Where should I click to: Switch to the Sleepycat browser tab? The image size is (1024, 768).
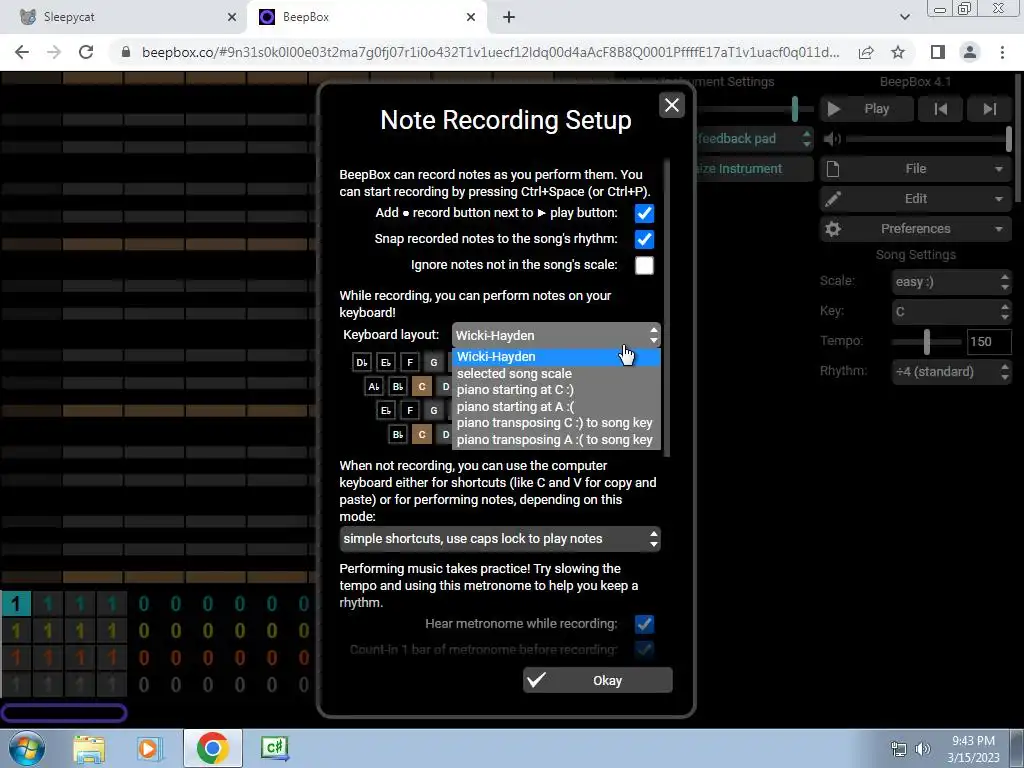(x=123, y=17)
